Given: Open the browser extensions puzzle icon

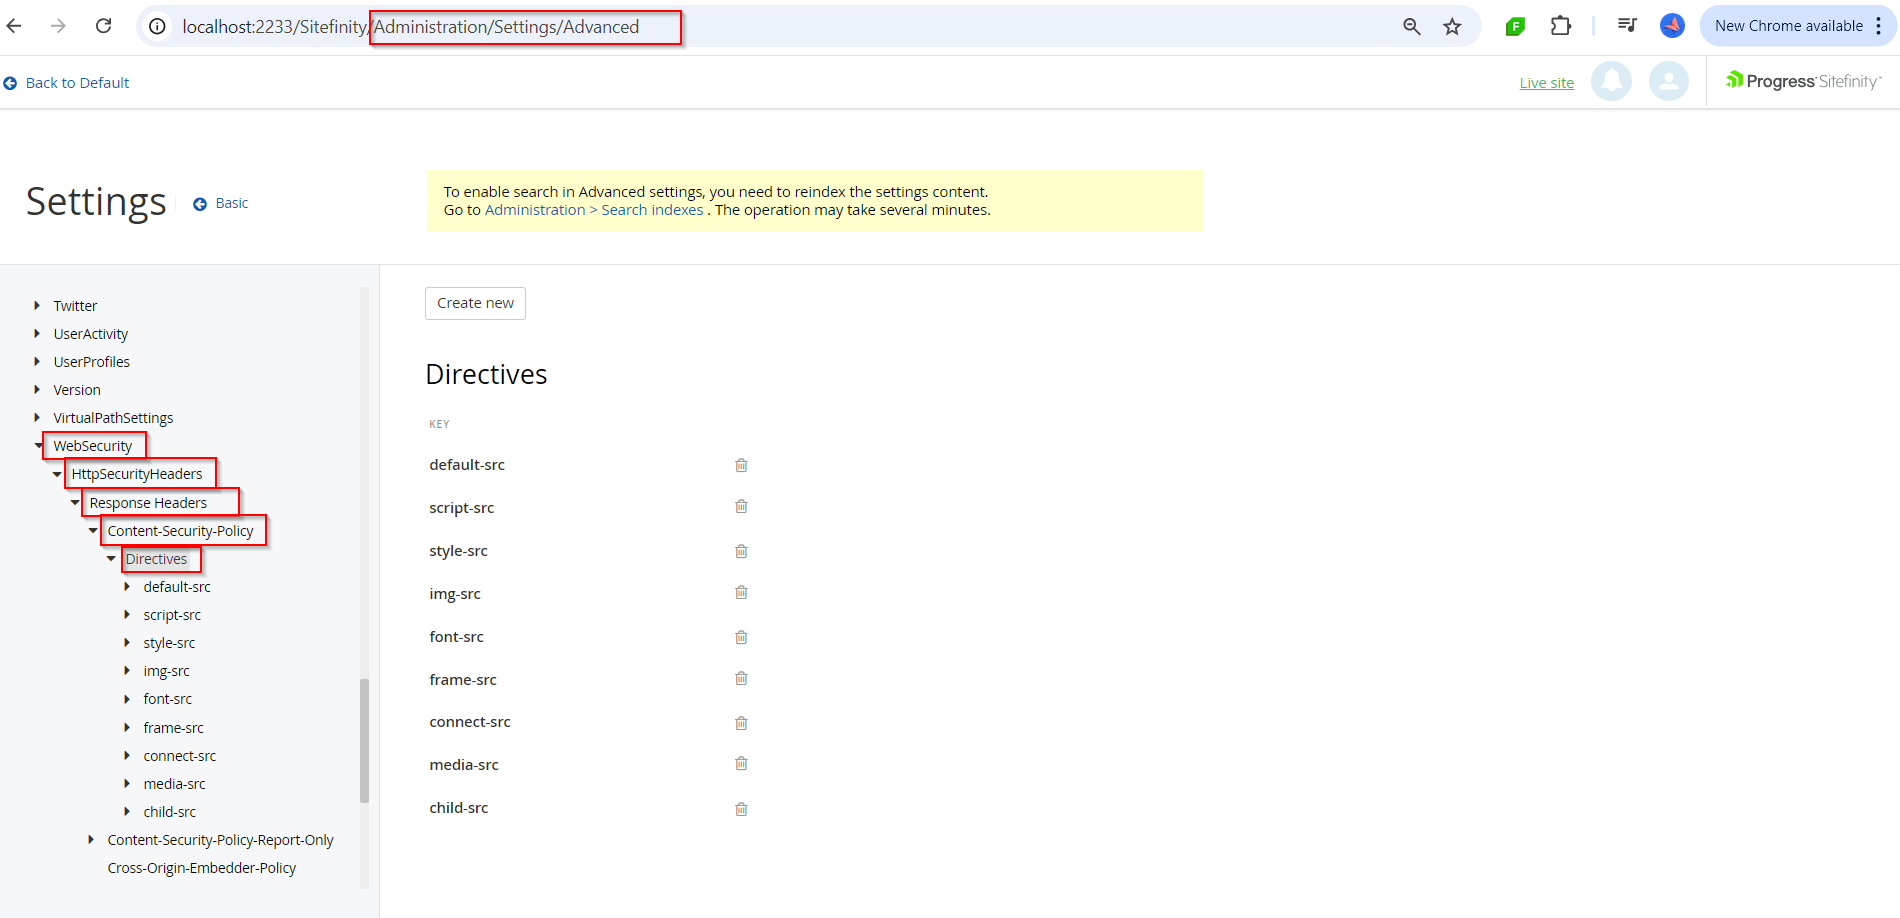Looking at the screenshot, I should coord(1560,26).
